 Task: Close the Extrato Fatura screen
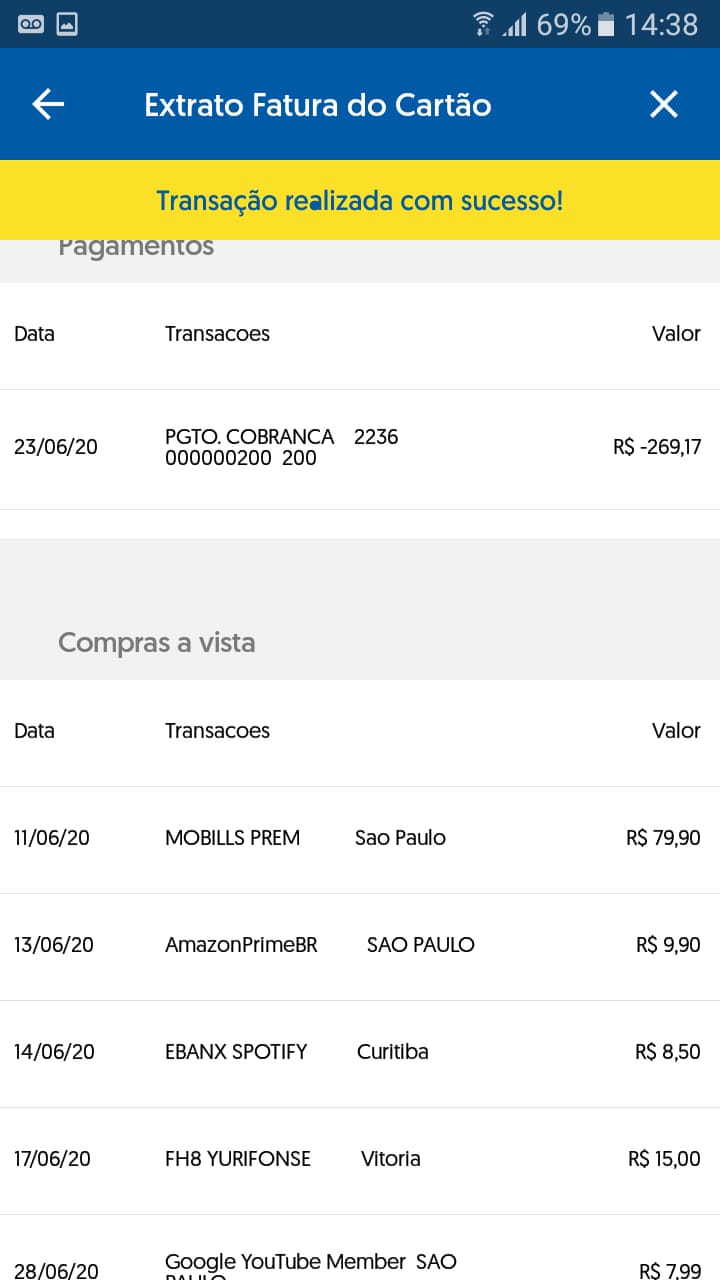tap(664, 104)
